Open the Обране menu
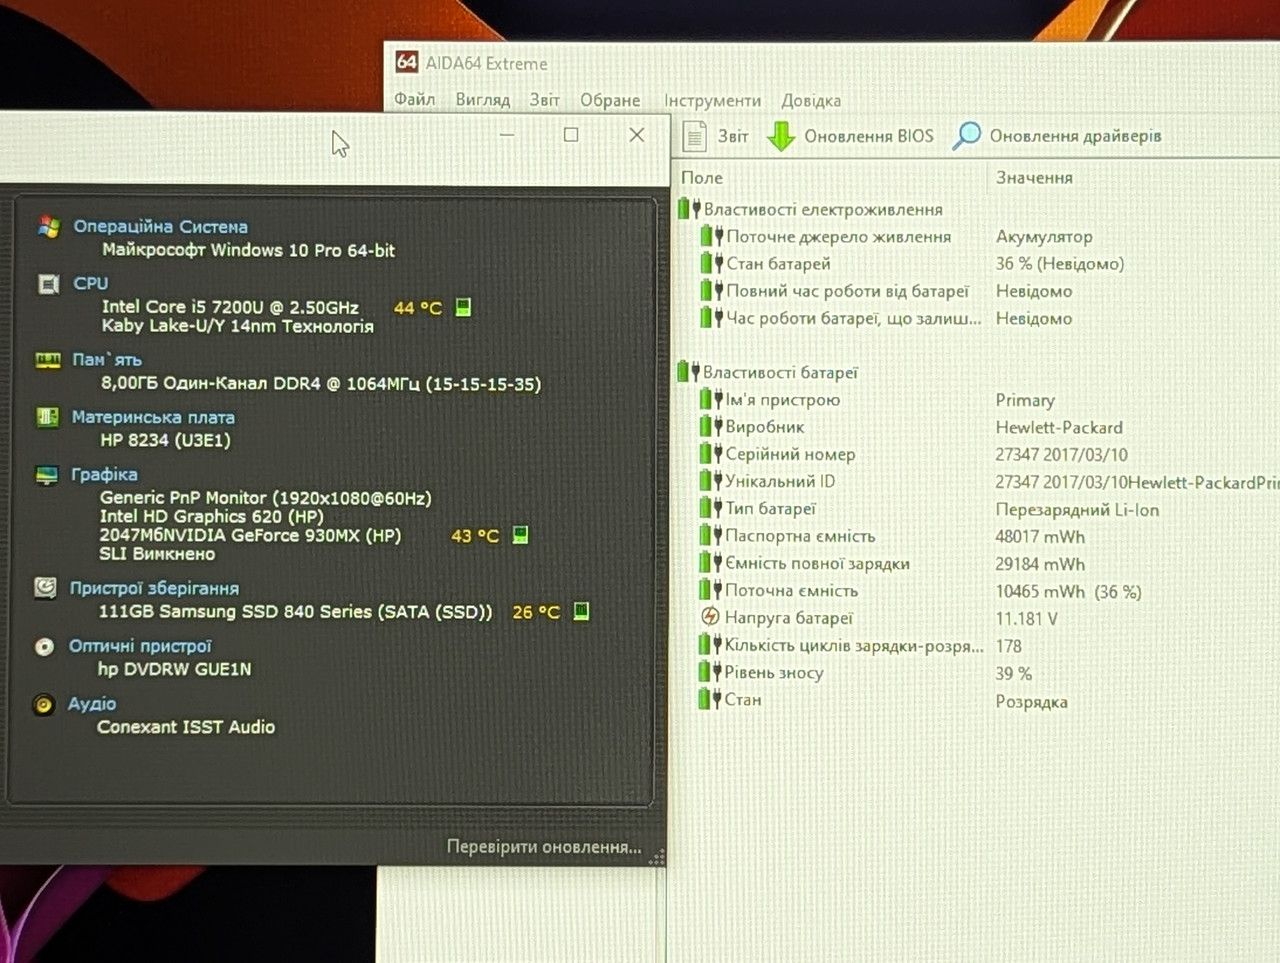 [x=610, y=100]
